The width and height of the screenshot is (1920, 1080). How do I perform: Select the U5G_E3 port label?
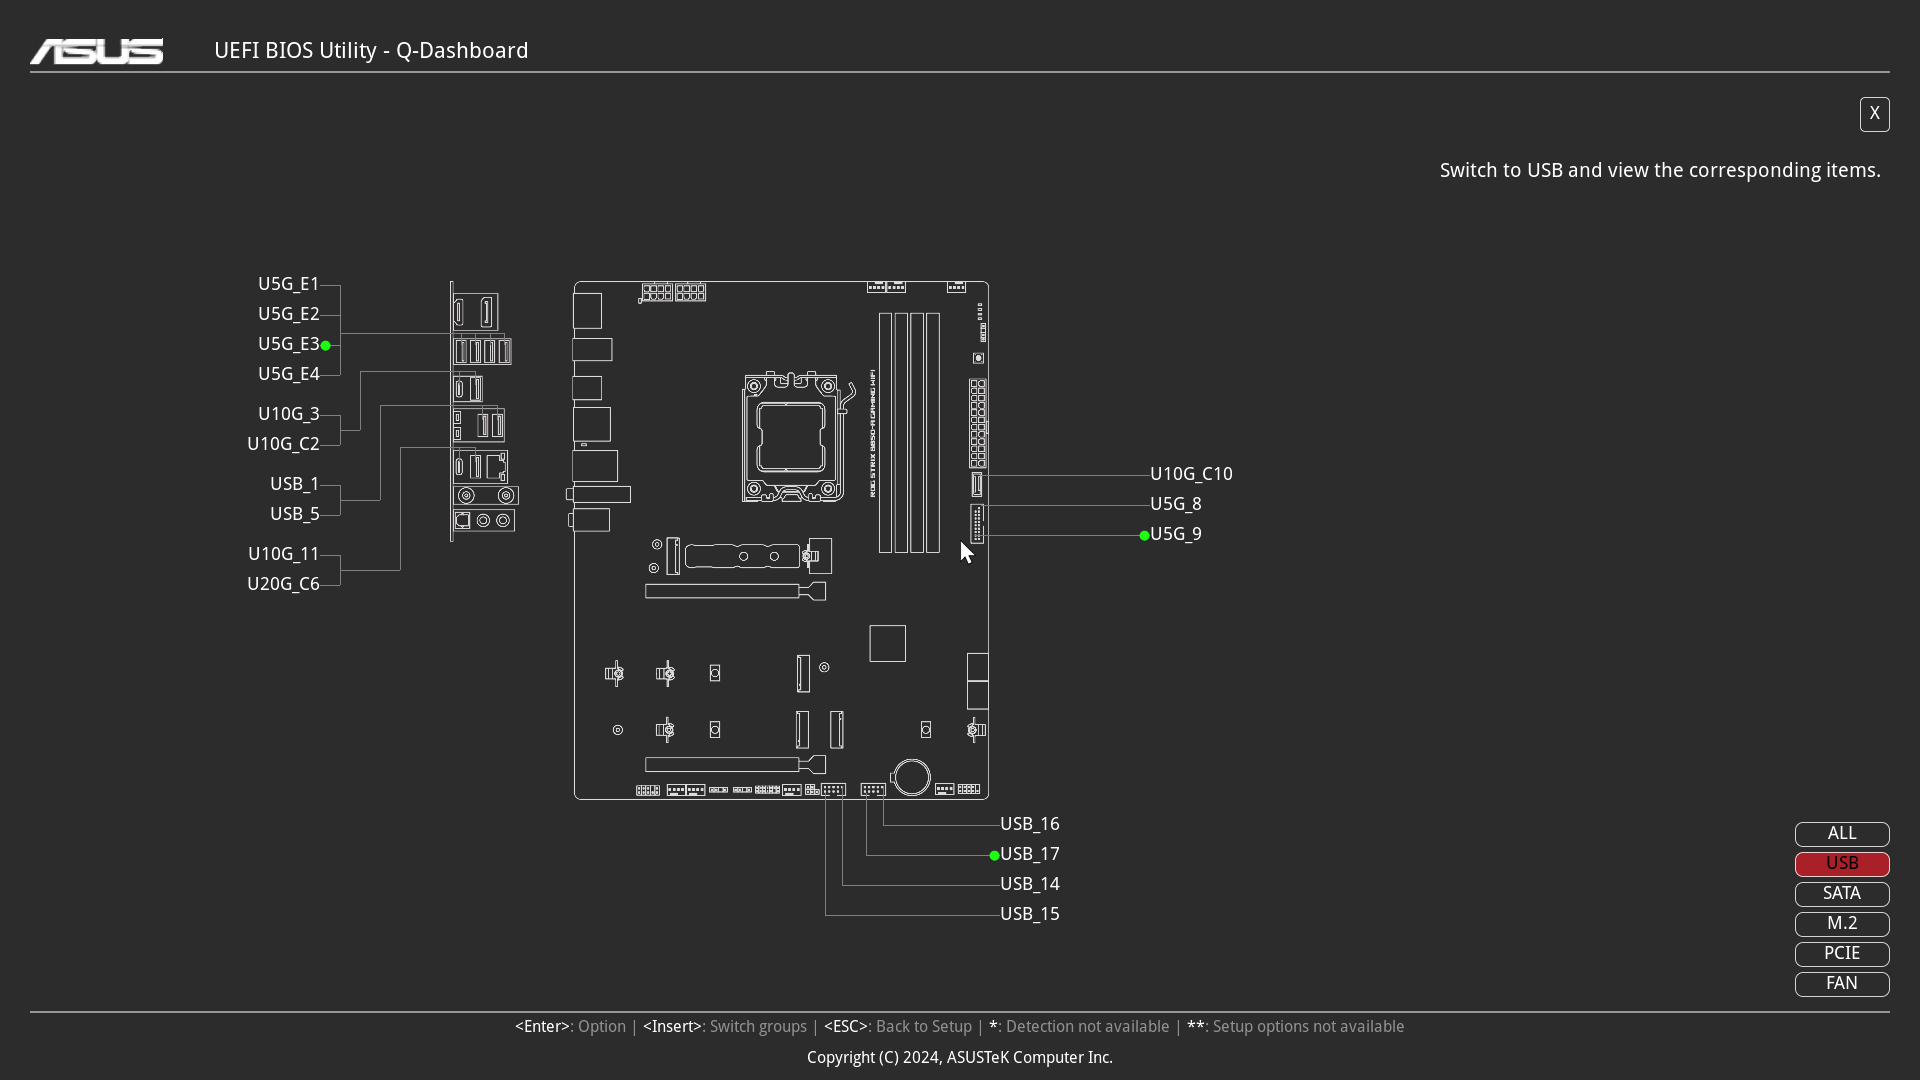coord(289,344)
